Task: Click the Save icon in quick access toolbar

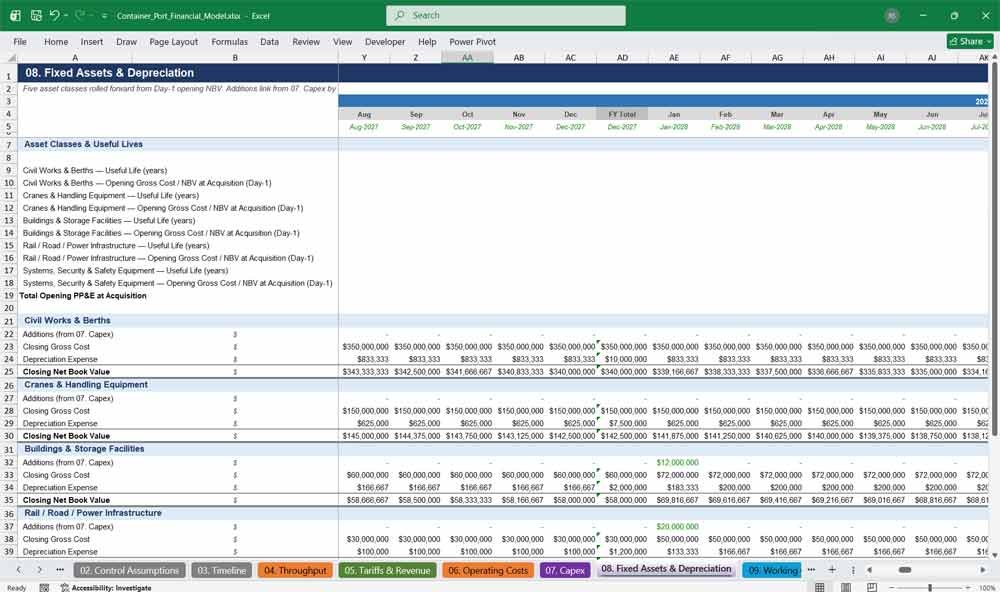Action: pyautogui.click(x=36, y=15)
